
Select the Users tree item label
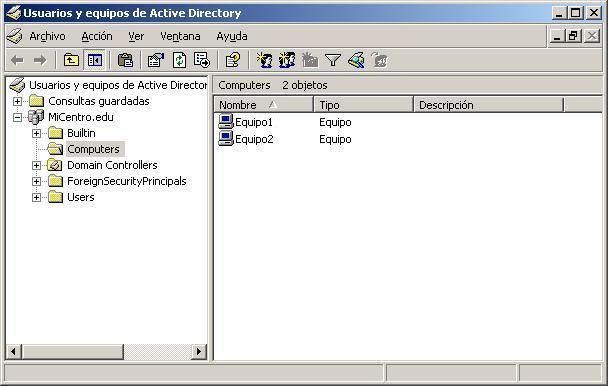[x=81, y=197]
